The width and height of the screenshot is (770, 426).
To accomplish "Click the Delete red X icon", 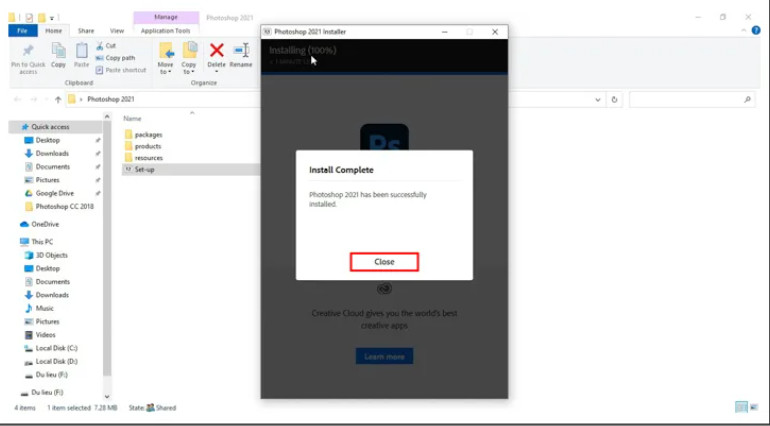I will point(216,51).
